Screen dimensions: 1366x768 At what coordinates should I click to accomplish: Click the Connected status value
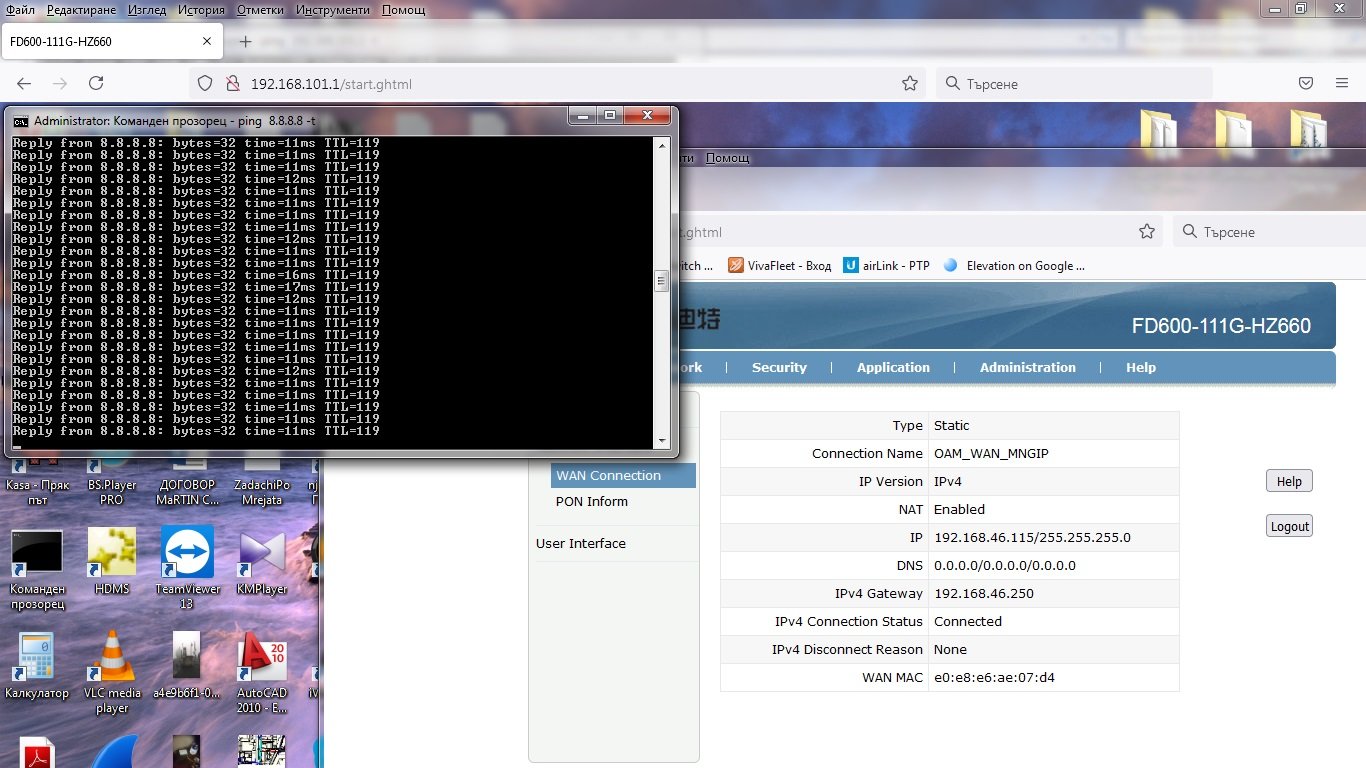968,621
